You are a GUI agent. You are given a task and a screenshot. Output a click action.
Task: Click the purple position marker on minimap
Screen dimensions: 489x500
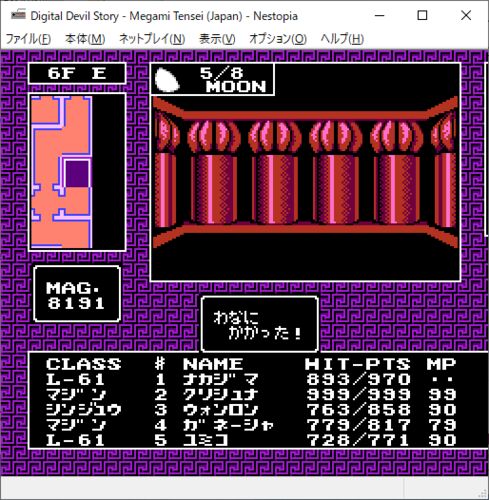[x=77, y=173]
